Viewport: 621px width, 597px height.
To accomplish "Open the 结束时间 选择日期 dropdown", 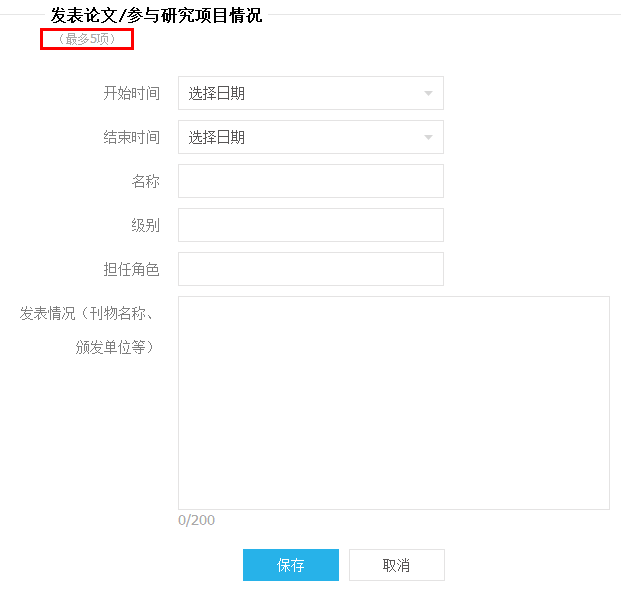I will 310,138.
